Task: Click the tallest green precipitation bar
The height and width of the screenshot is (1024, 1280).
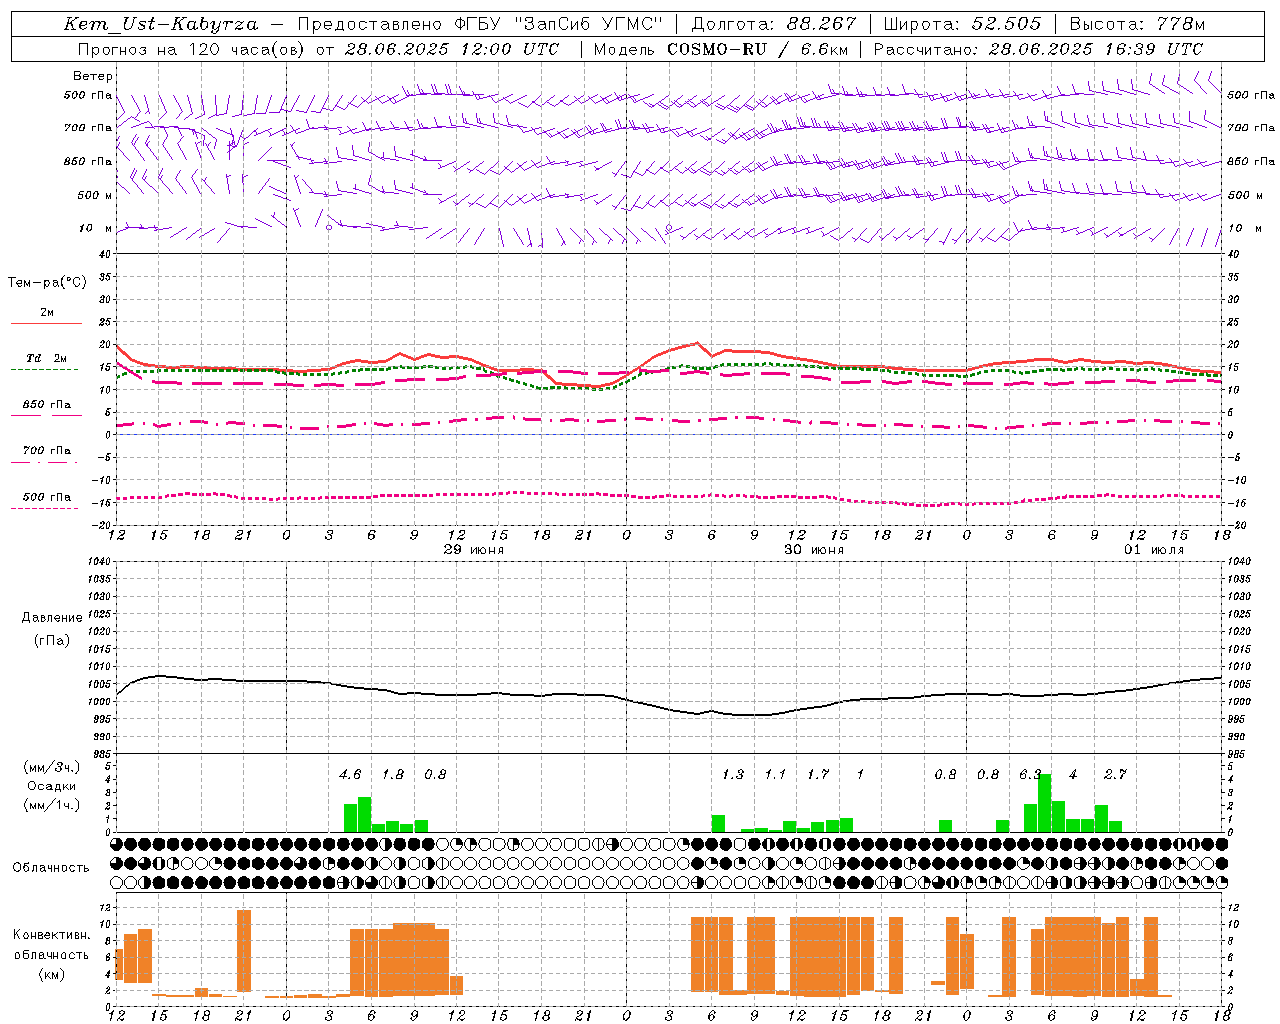Action: click(1045, 803)
